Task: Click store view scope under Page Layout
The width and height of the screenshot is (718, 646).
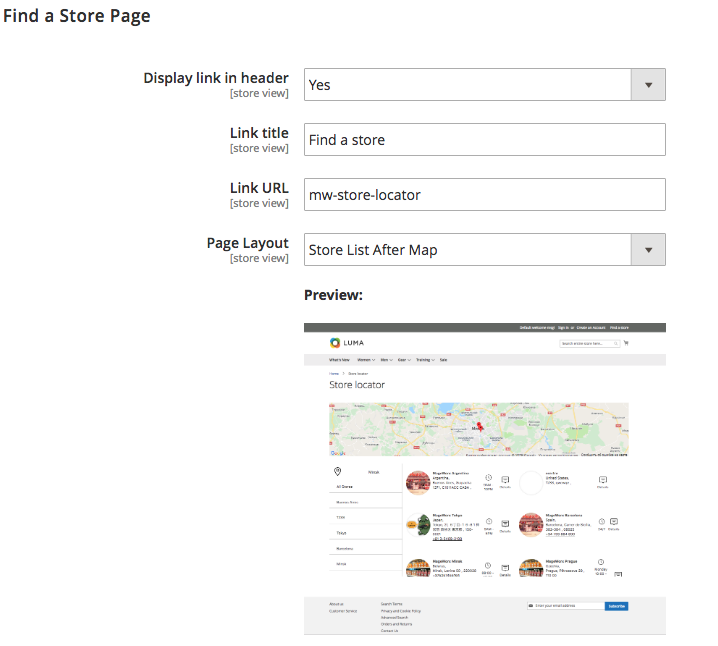Action: 259,258
